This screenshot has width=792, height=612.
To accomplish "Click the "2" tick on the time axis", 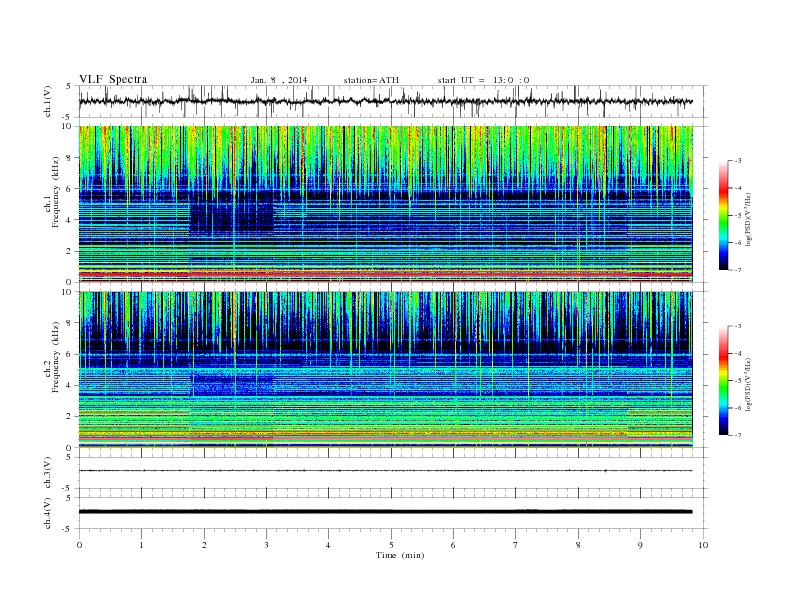I will pos(204,545).
